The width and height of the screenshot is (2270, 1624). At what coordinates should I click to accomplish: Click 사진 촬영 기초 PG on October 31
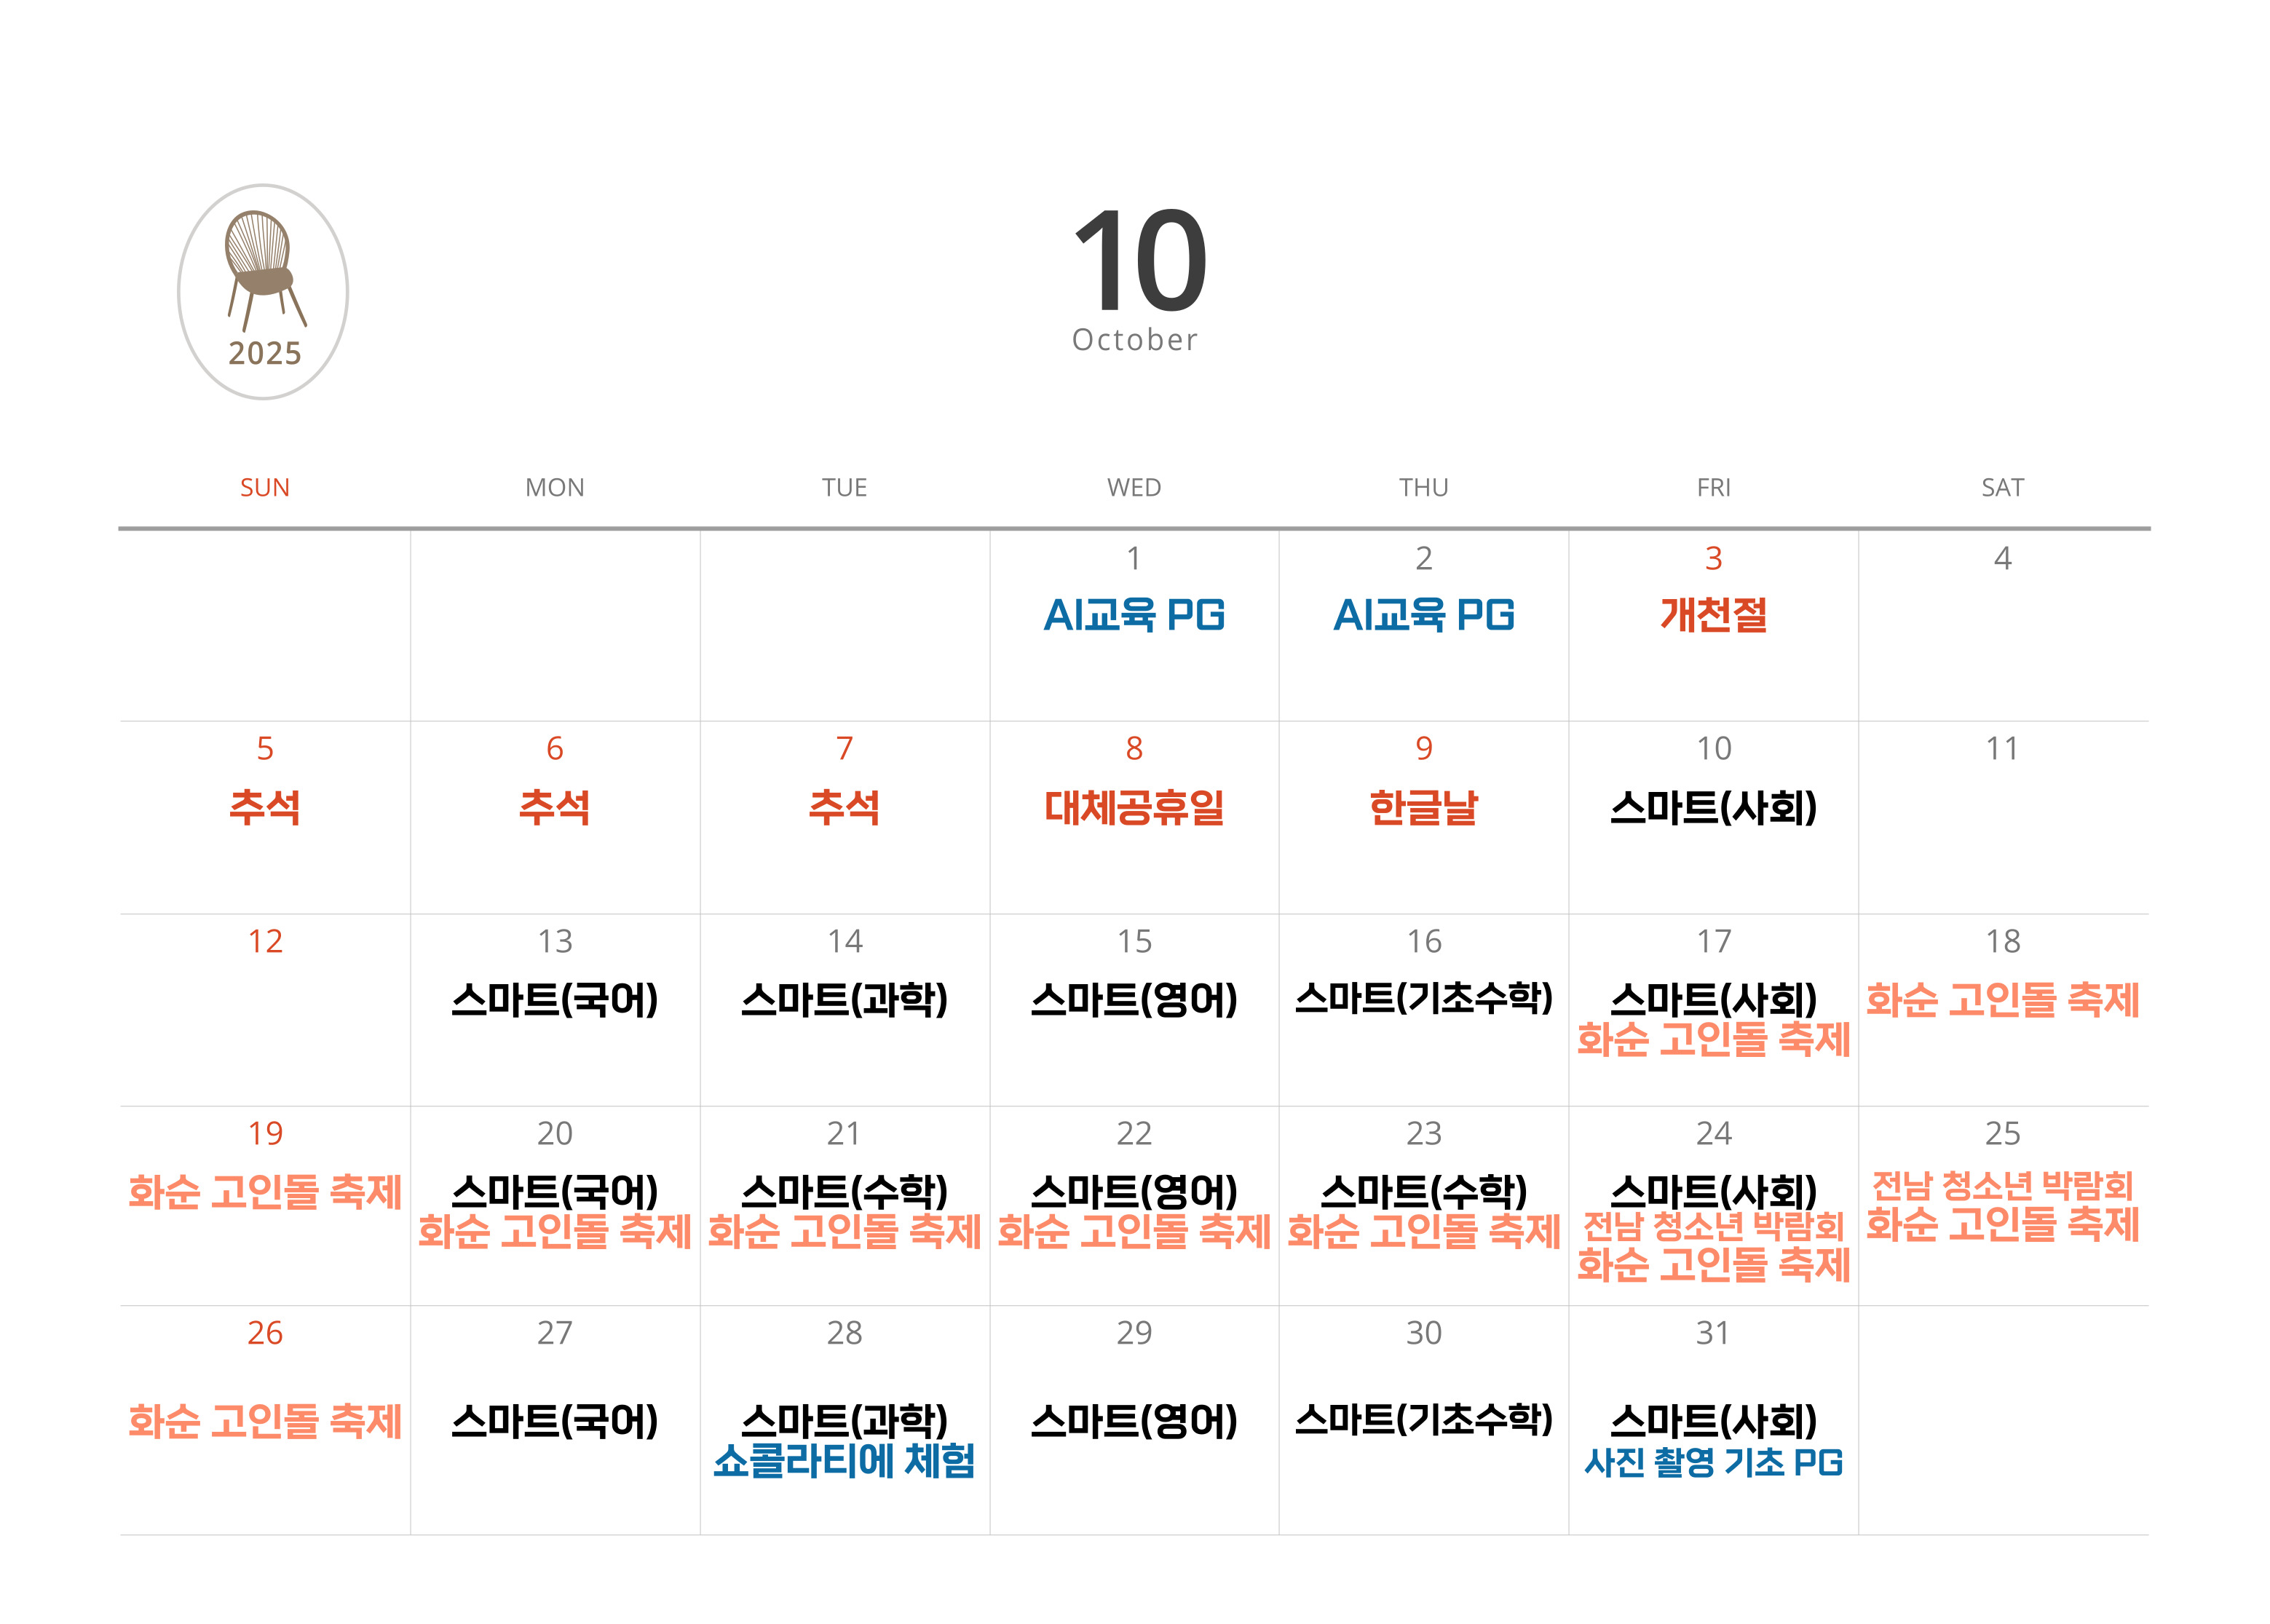click(1713, 1462)
